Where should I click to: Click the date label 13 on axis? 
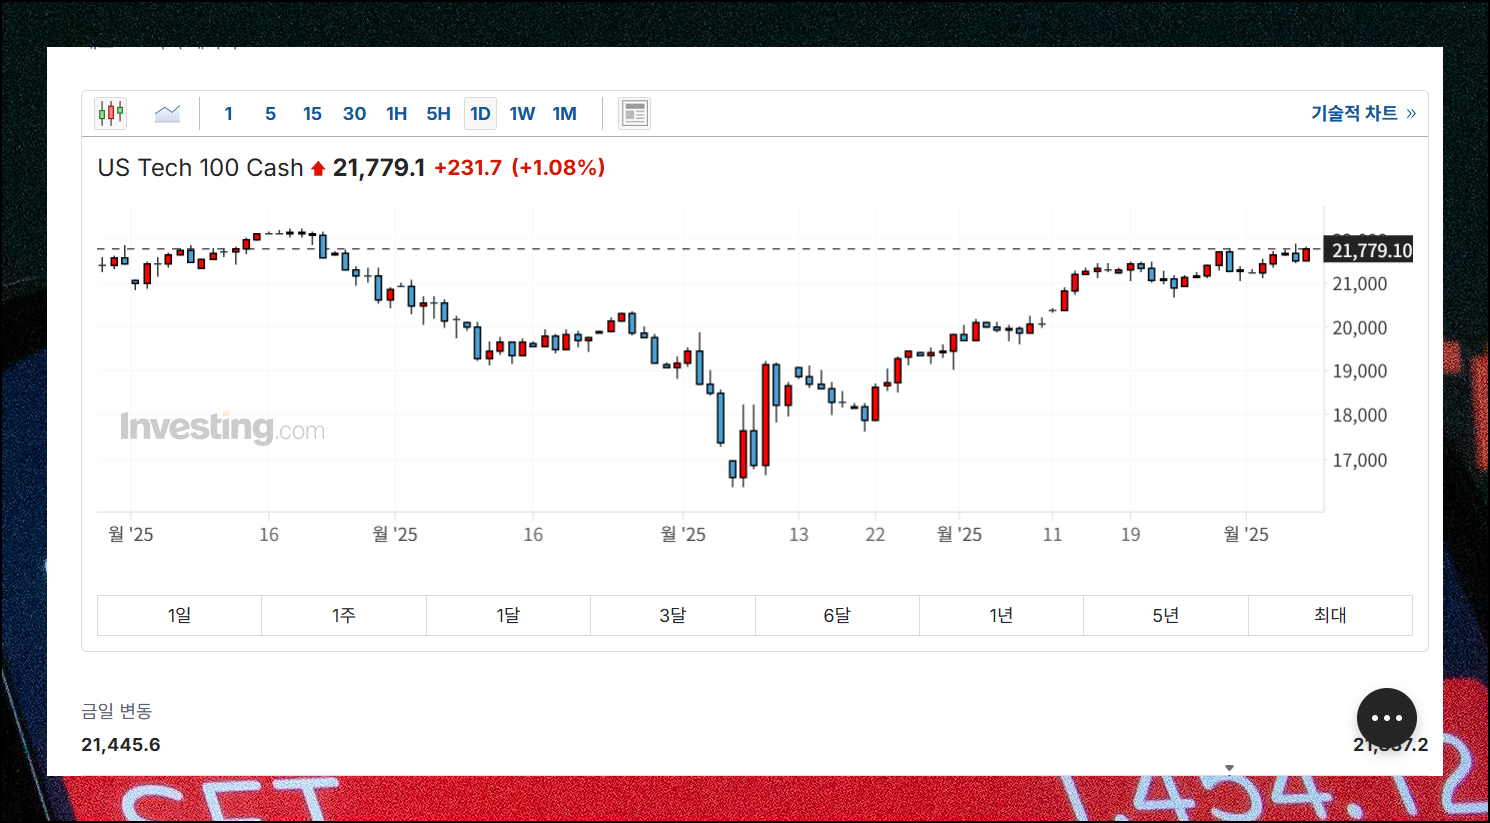[x=798, y=535]
